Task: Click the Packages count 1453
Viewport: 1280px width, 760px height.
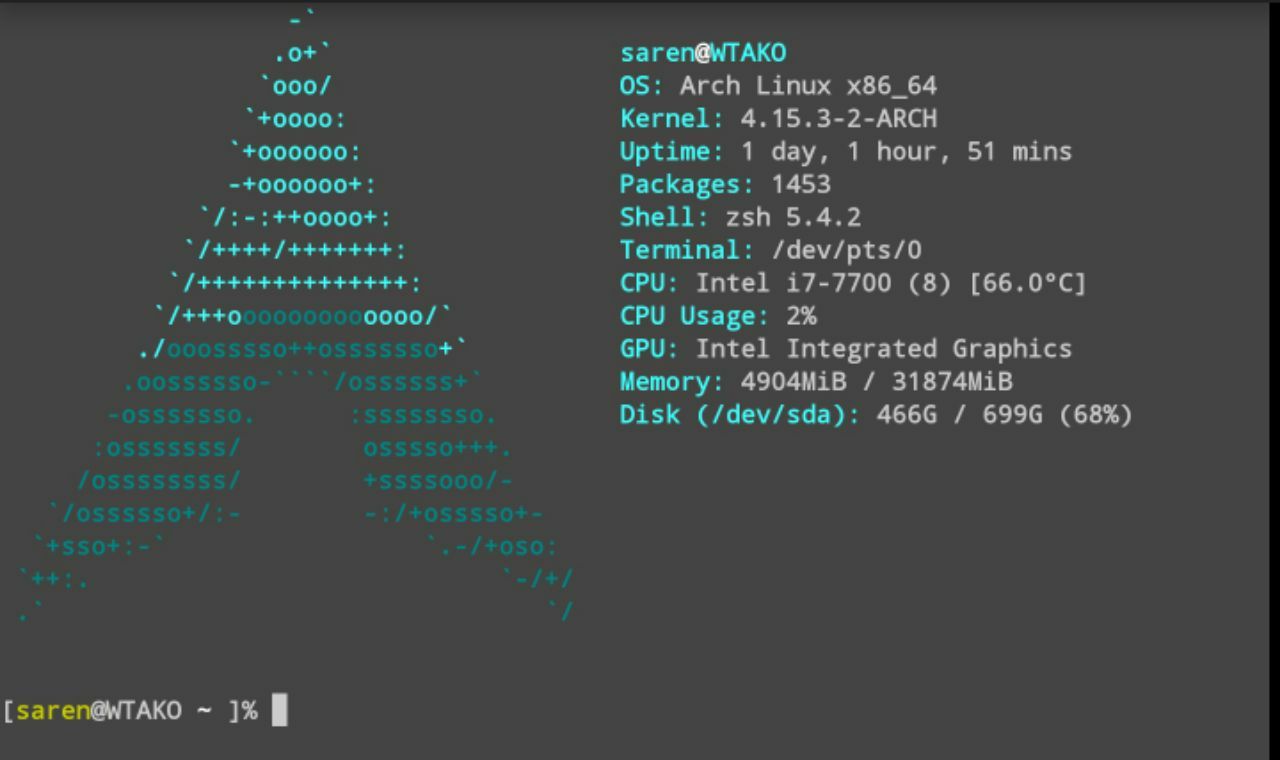Action: [x=800, y=185]
